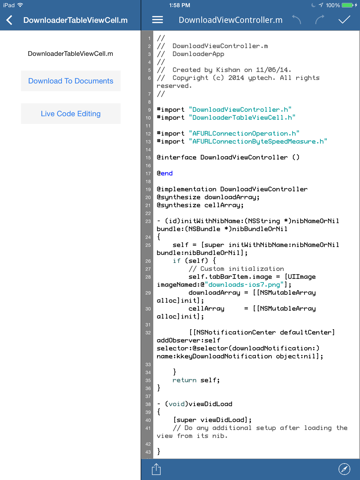Image resolution: width=360 pixels, height=480 pixels.
Task: Redo the last edit
Action: pyautogui.click(x=320, y=20)
